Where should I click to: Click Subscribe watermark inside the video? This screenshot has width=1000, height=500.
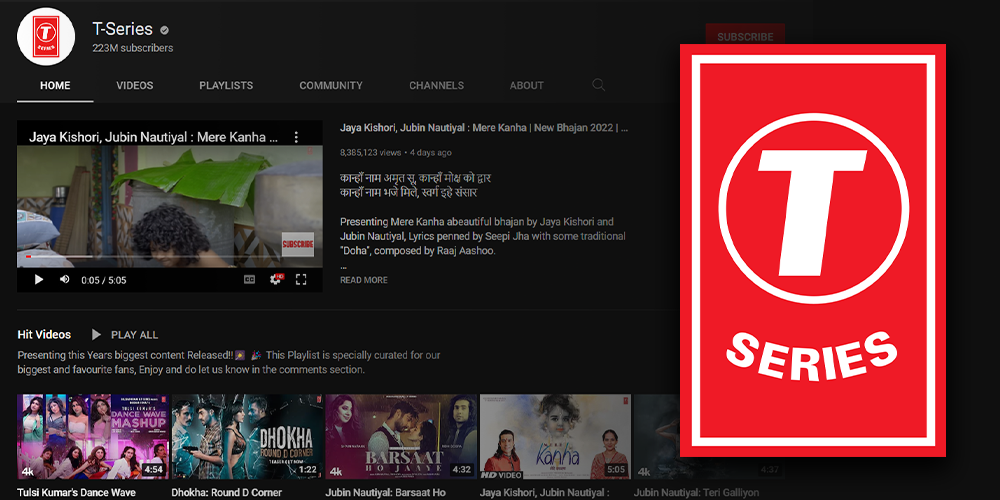(x=298, y=244)
